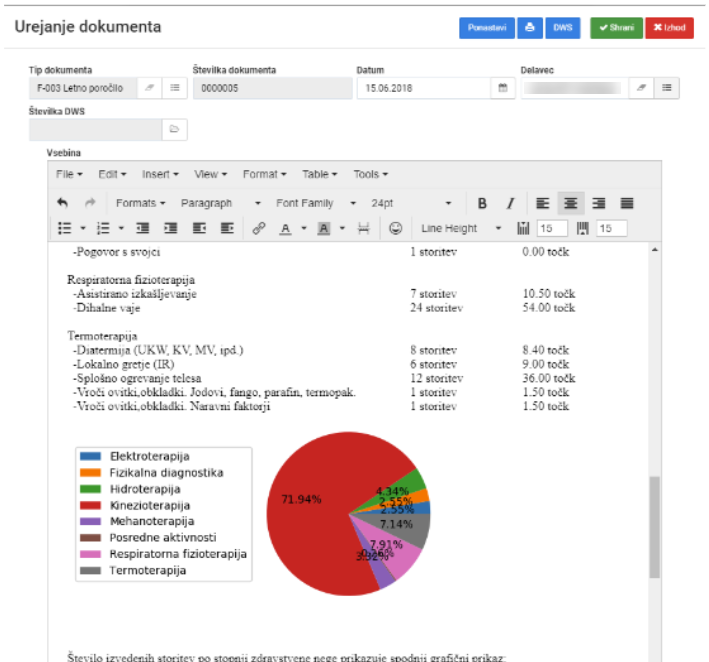
Task: Apply the background highlight color swatch
Action: [x=323, y=228]
